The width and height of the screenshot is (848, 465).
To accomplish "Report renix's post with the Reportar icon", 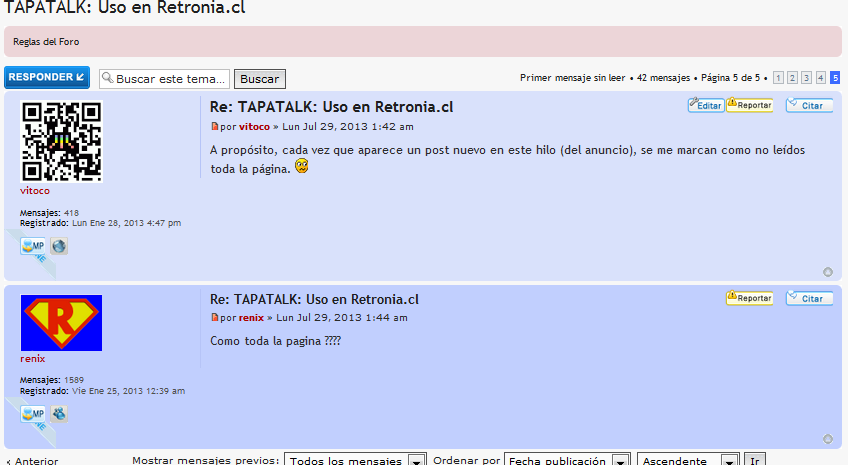I will click(749, 298).
